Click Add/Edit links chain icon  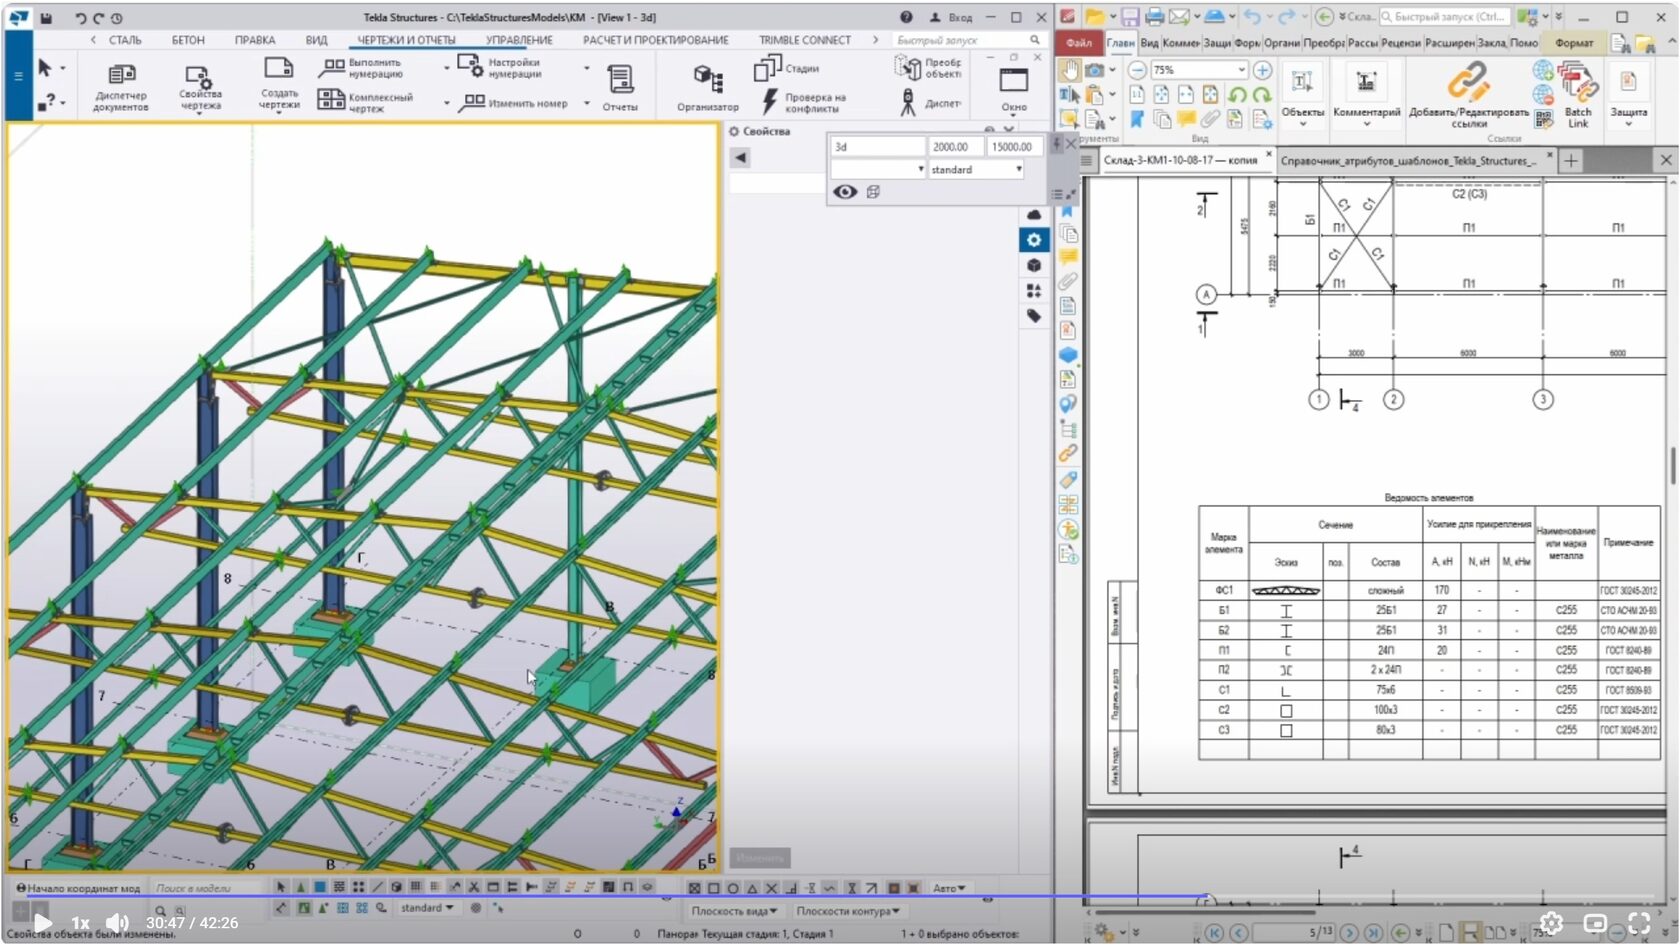1468,82
